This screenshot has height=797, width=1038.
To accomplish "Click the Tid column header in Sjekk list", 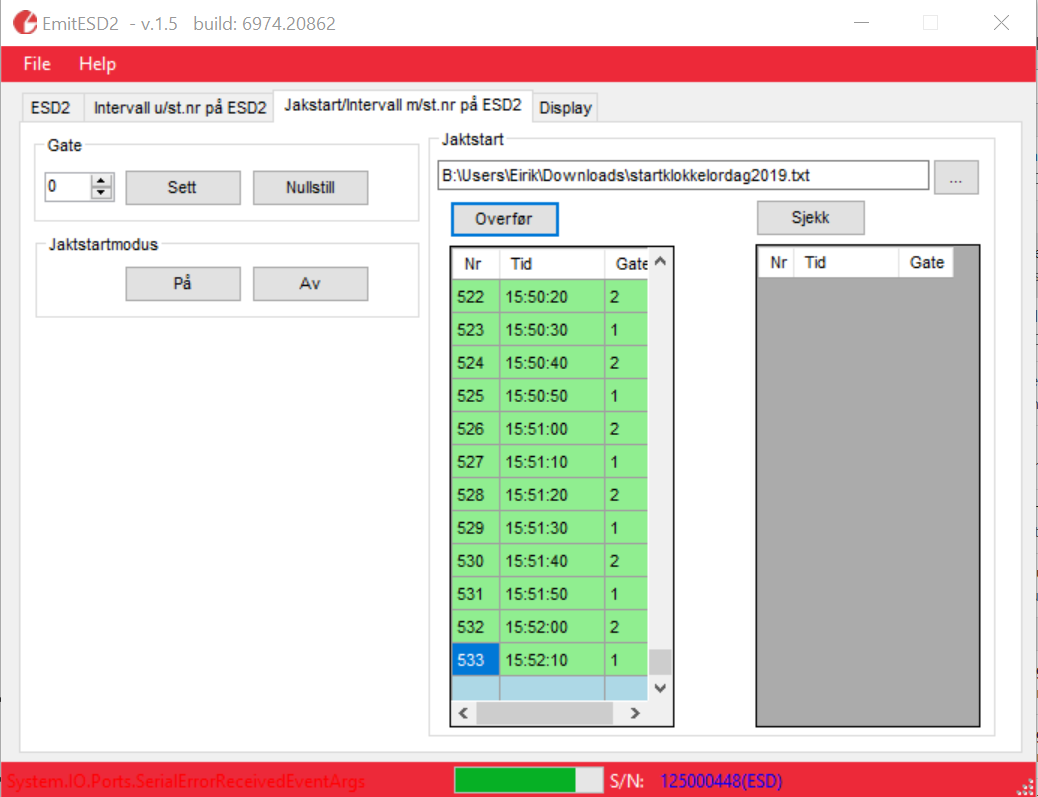I will [x=847, y=263].
